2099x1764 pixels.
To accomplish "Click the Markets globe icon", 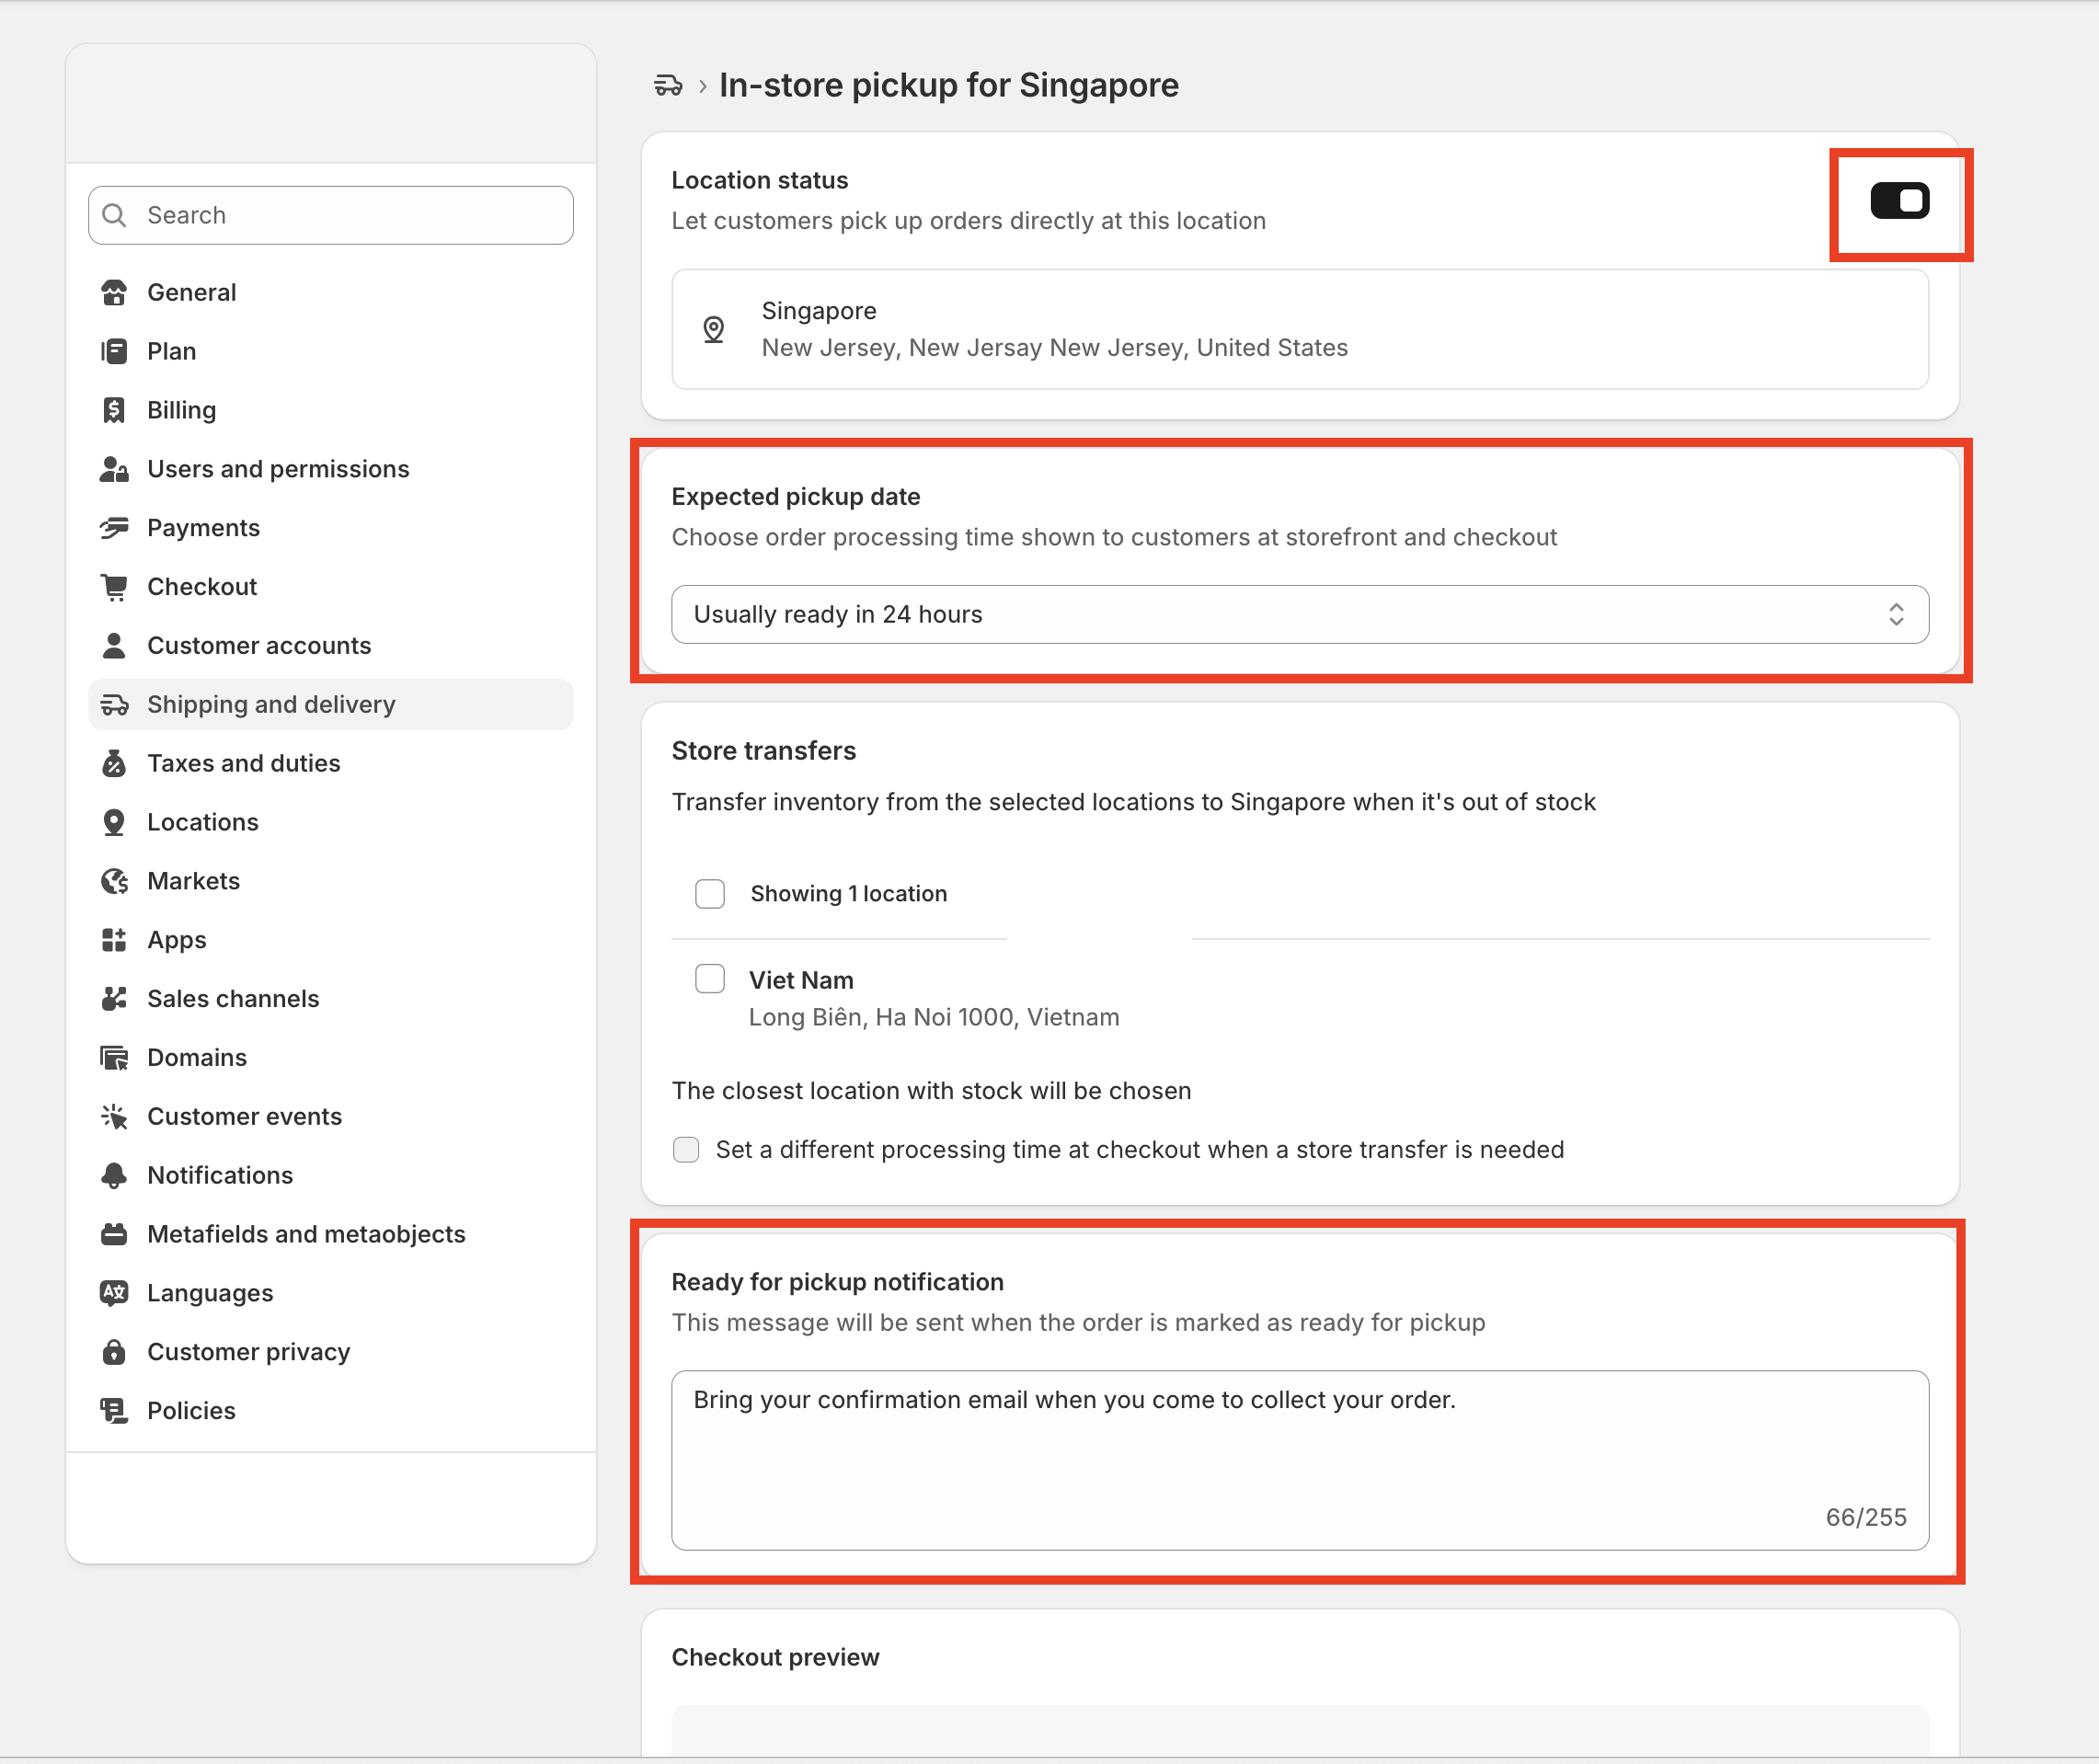I will 114,881.
